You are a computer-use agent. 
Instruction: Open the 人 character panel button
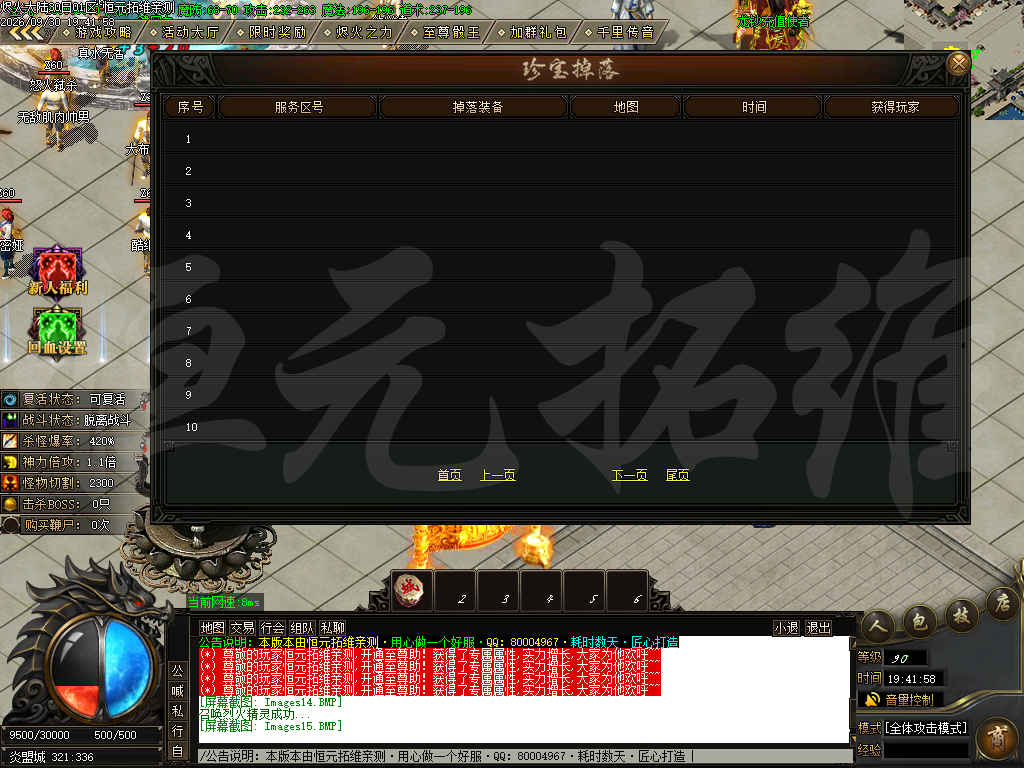[876, 626]
